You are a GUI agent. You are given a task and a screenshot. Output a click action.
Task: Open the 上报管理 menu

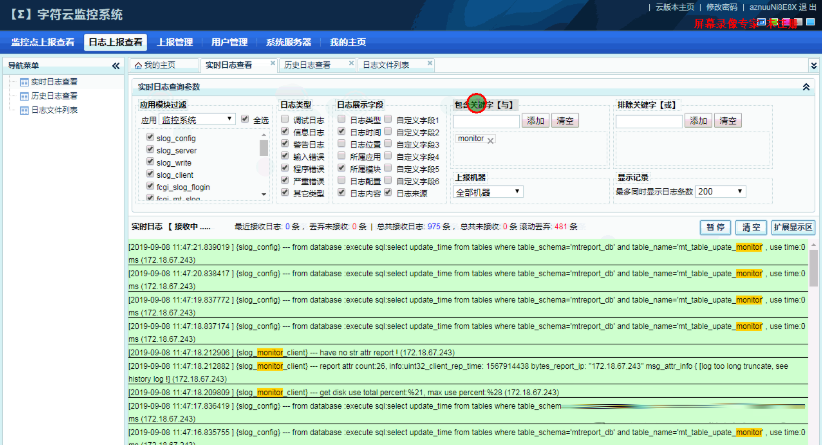[x=176, y=43]
